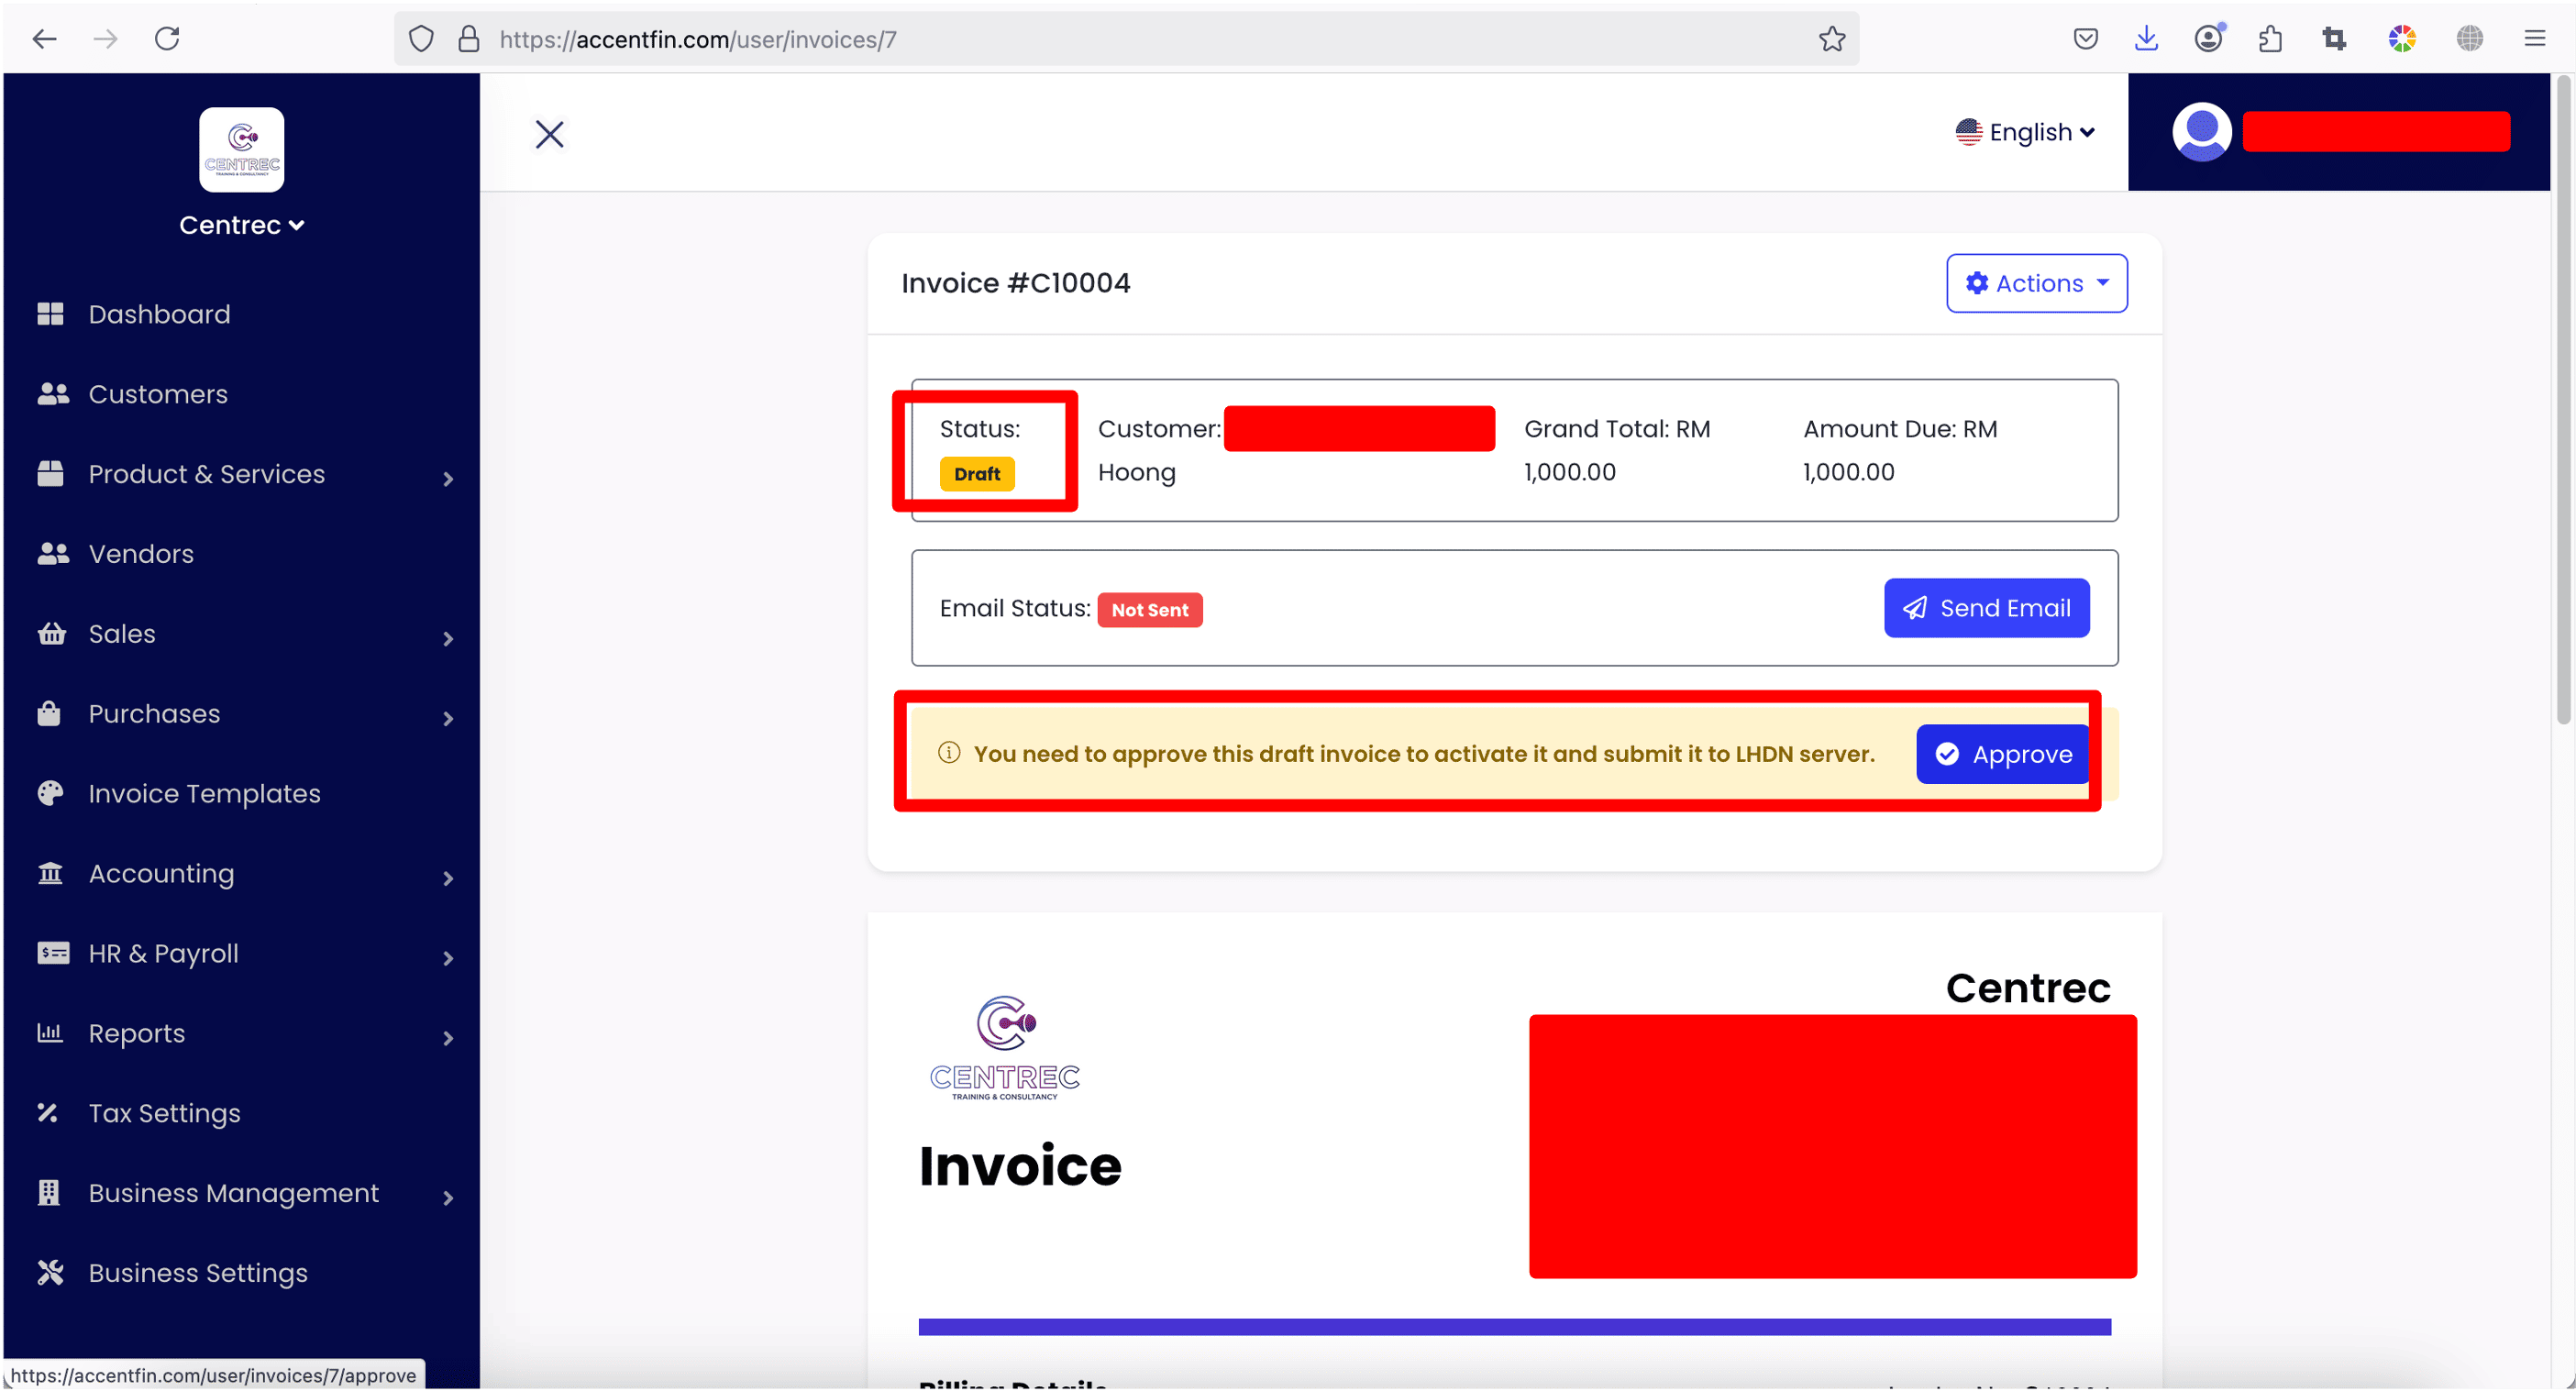Viewport: 2576px width, 1391px height.
Task: Open Invoice Templates via palette icon
Action: [51, 793]
